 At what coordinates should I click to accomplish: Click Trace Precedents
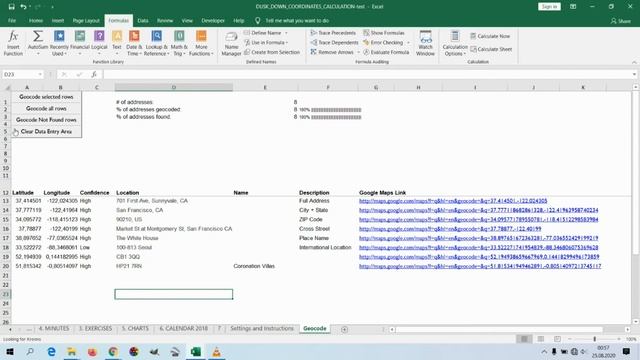click(x=333, y=33)
